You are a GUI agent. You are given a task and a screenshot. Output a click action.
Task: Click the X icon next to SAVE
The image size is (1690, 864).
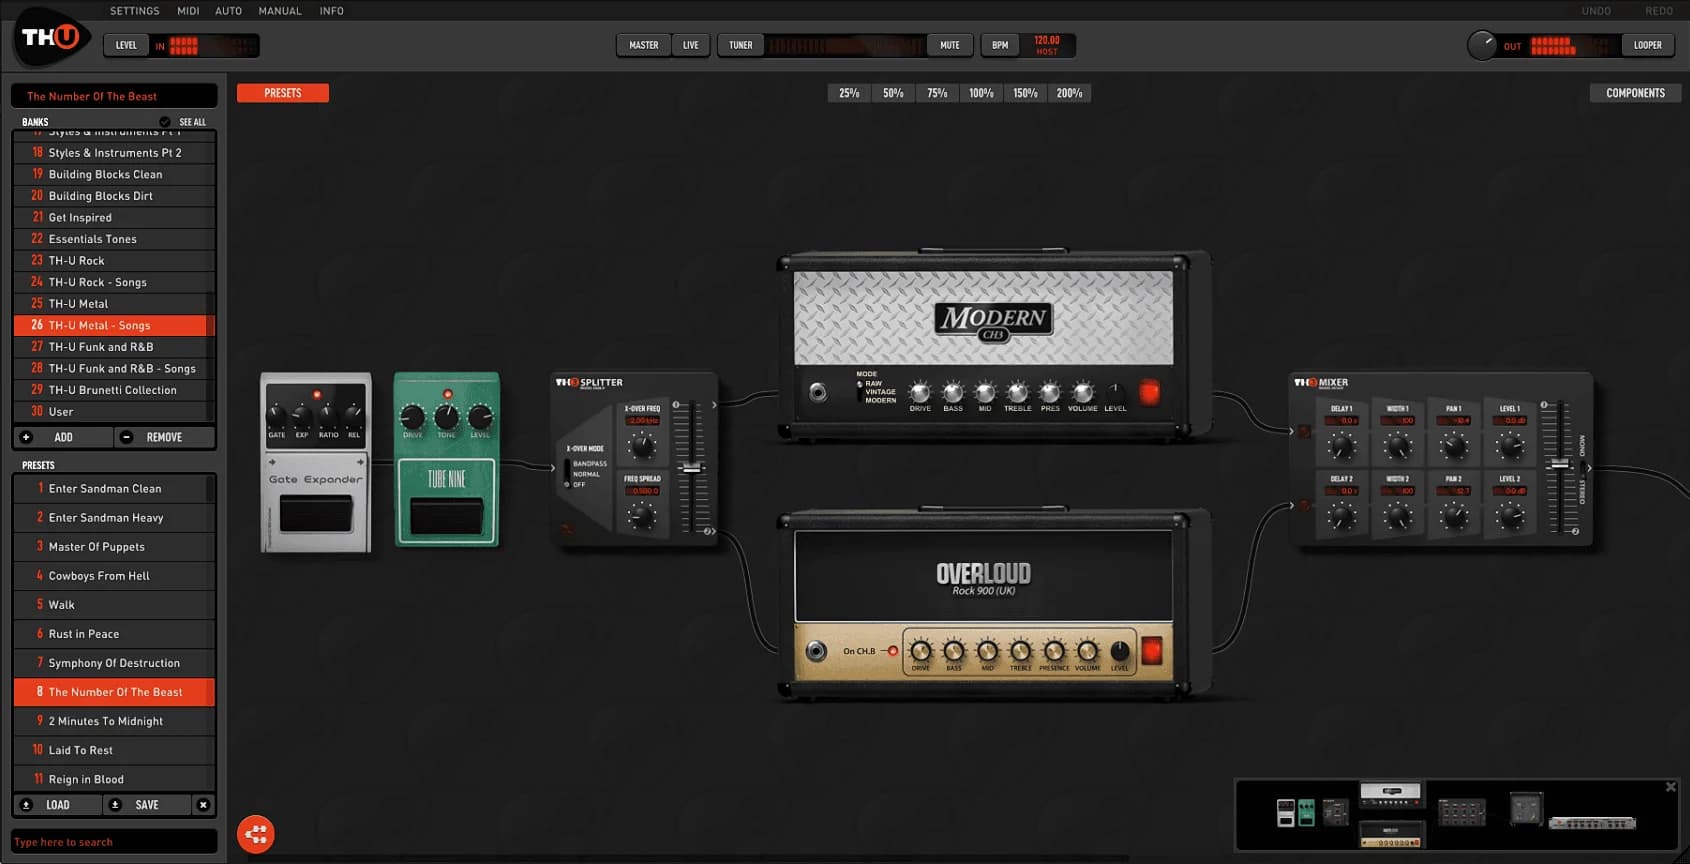203,805
